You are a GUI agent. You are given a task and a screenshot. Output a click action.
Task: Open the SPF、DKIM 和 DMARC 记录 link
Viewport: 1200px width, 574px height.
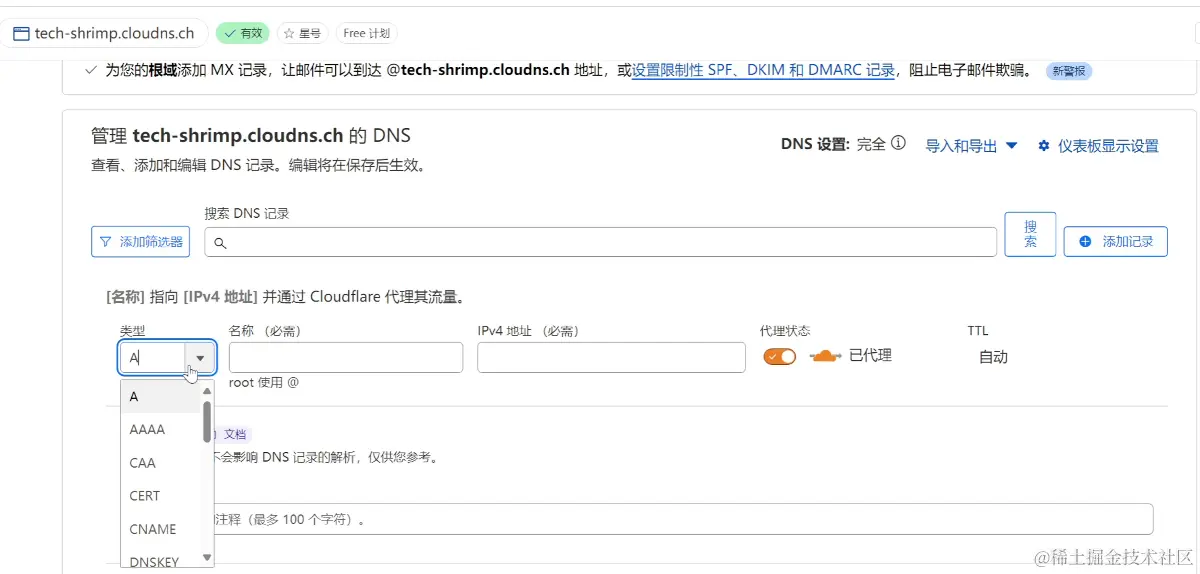tap(763, 71)
